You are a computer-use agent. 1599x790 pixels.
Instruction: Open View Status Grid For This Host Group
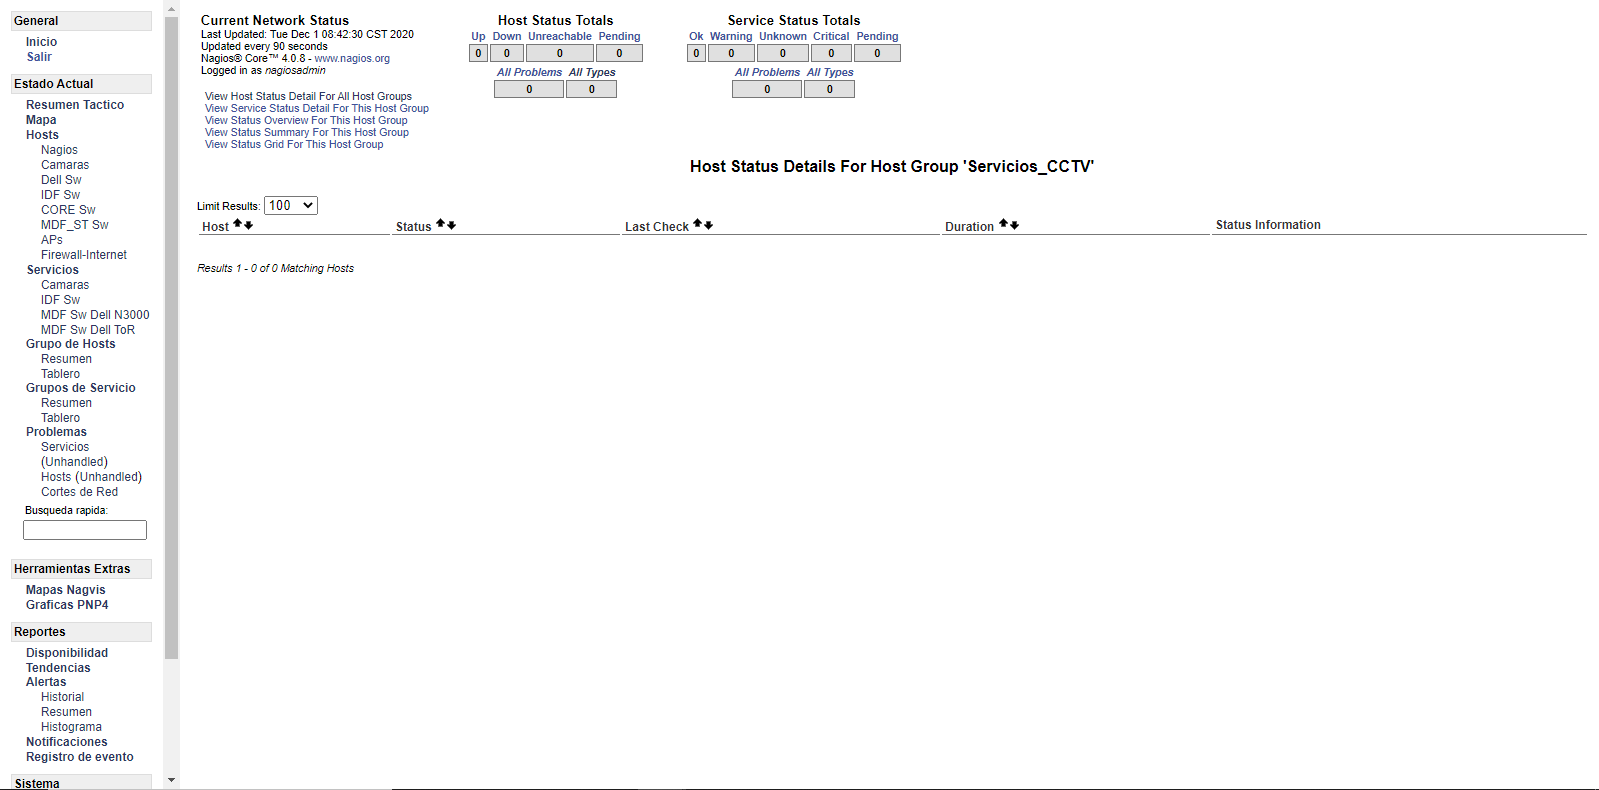[294, 145]
